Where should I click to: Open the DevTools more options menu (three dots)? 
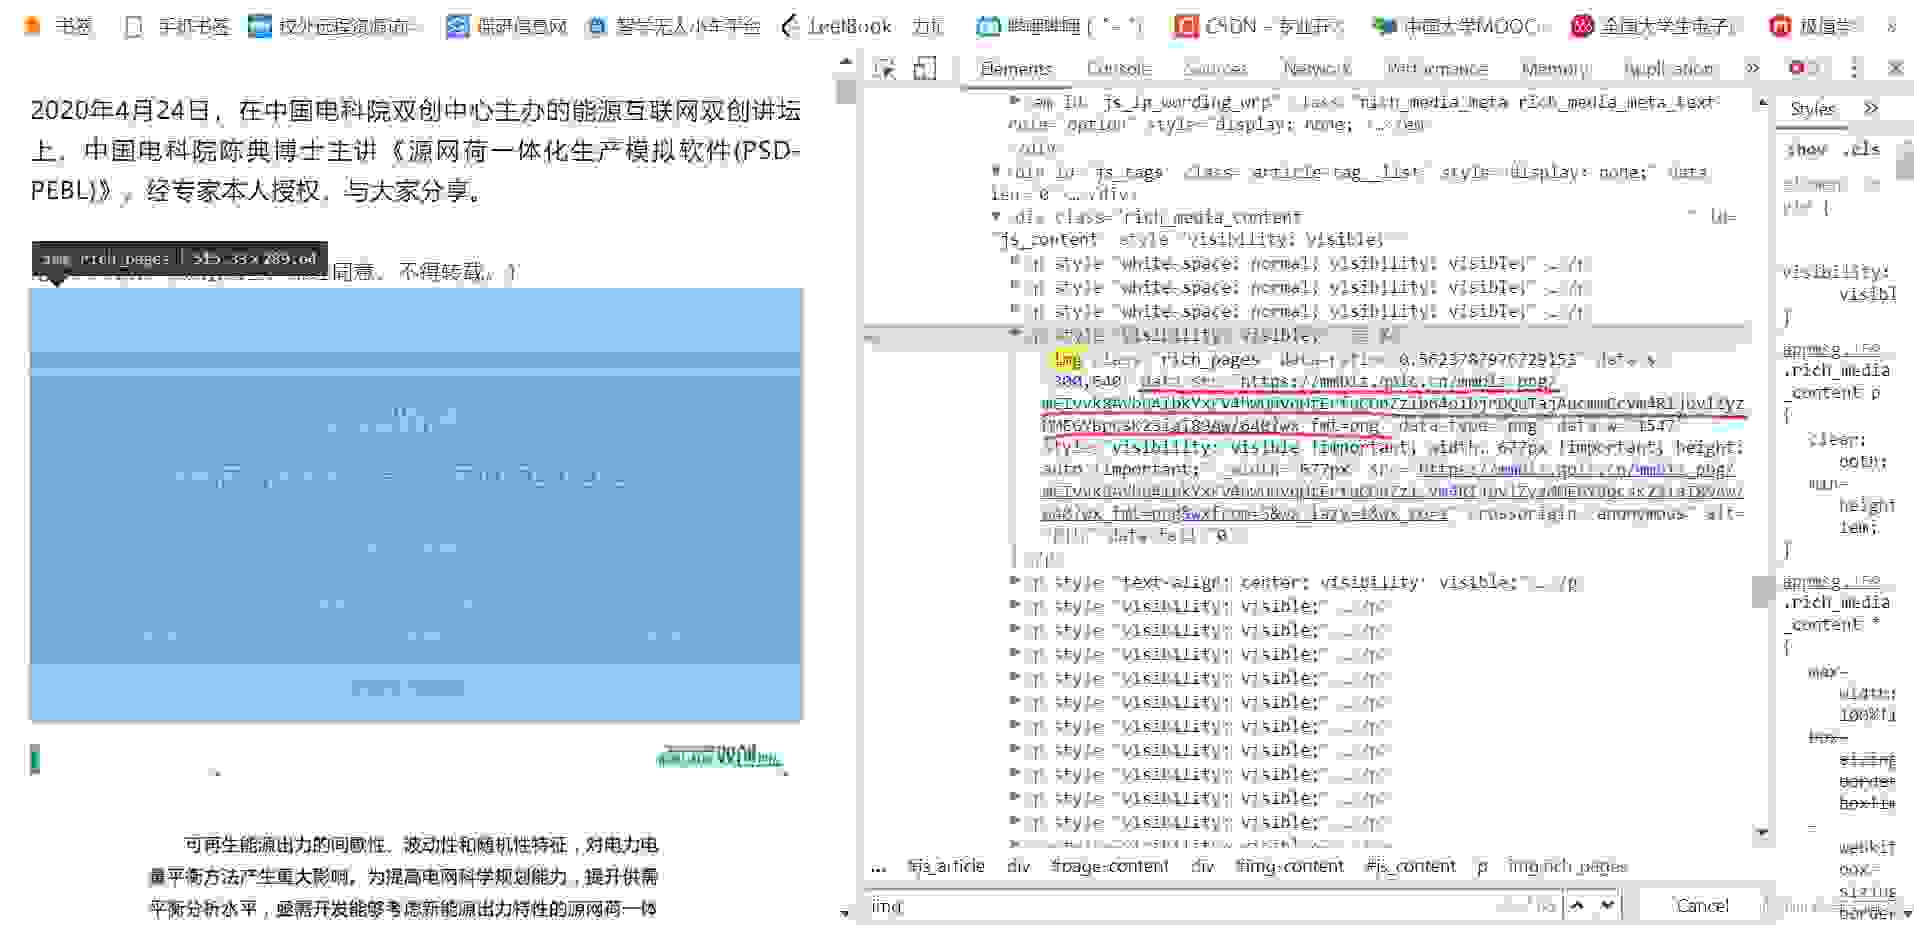coord(1854,68)
